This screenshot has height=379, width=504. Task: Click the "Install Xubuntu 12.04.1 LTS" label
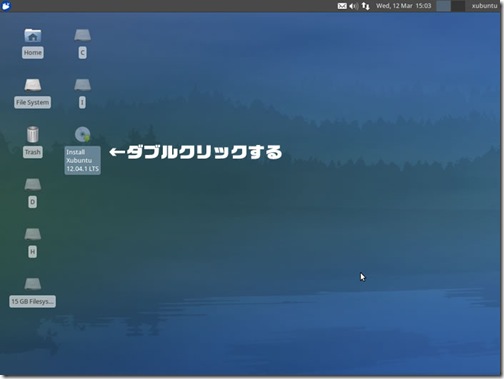(x=82, y=160)
